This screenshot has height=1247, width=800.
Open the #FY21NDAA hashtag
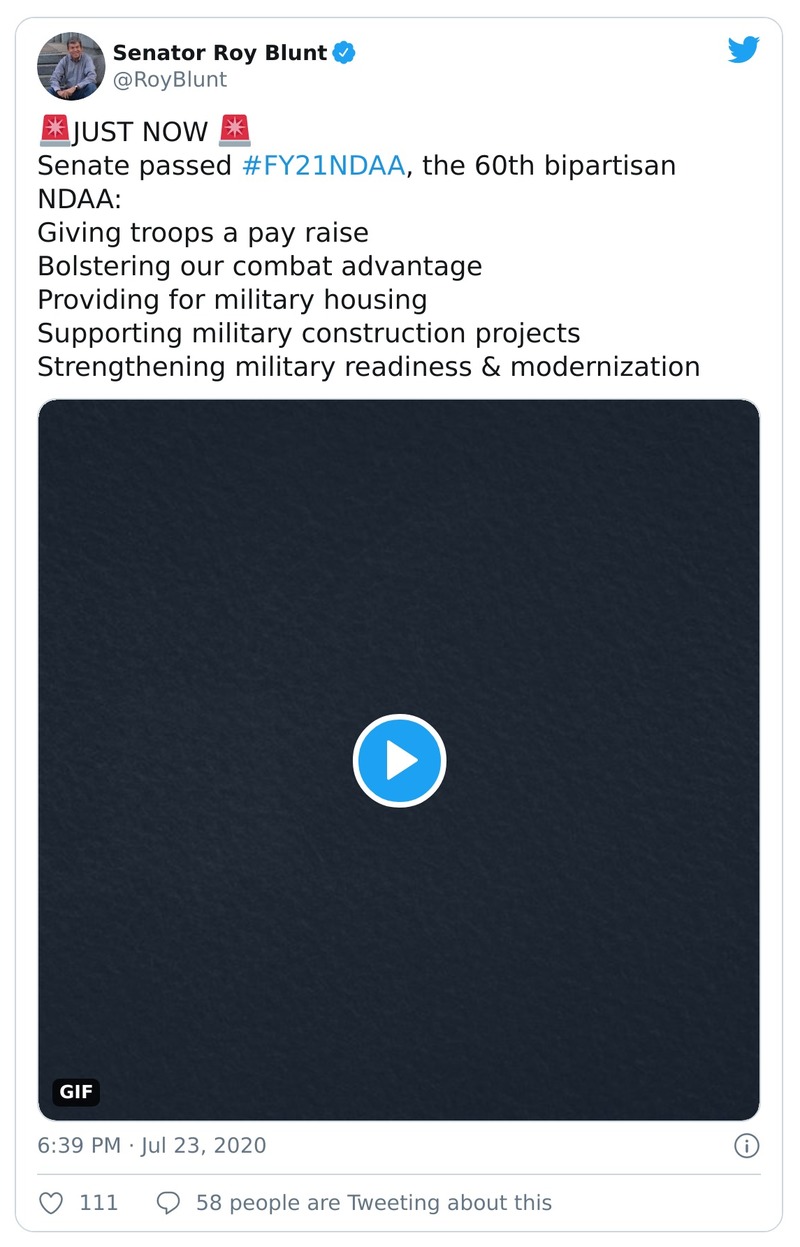(x=323, y=165)
